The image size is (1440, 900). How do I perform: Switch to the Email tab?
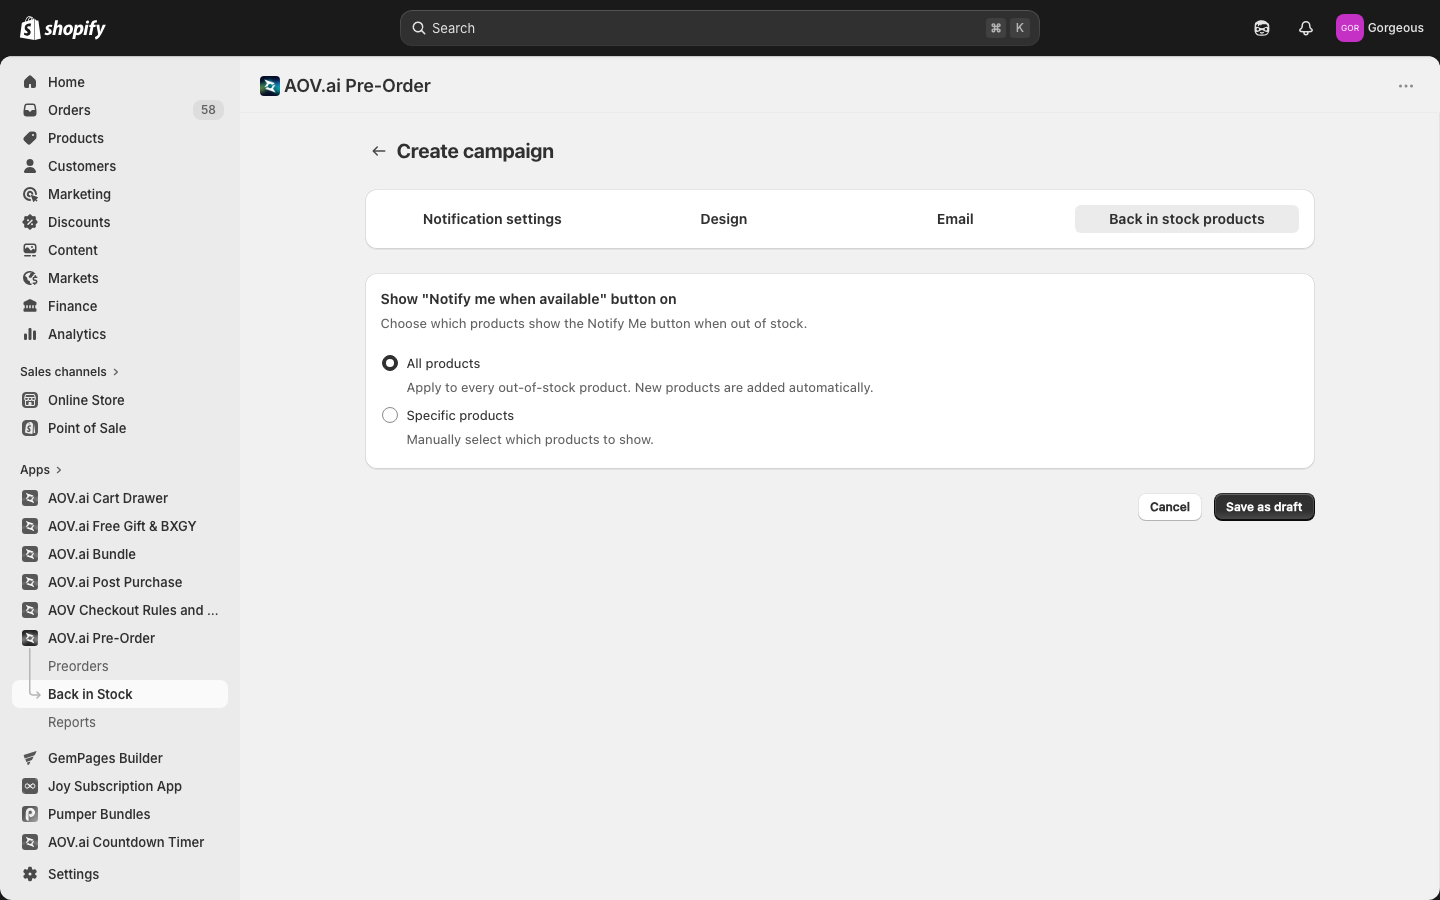point(955,219)
